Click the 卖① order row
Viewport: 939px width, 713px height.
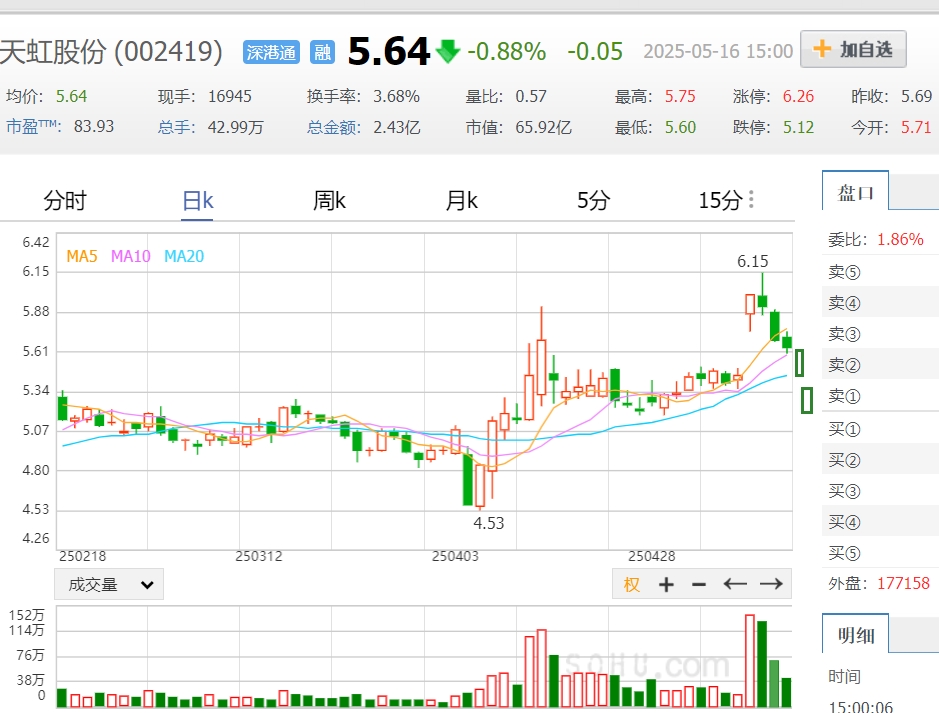(880, 396)
